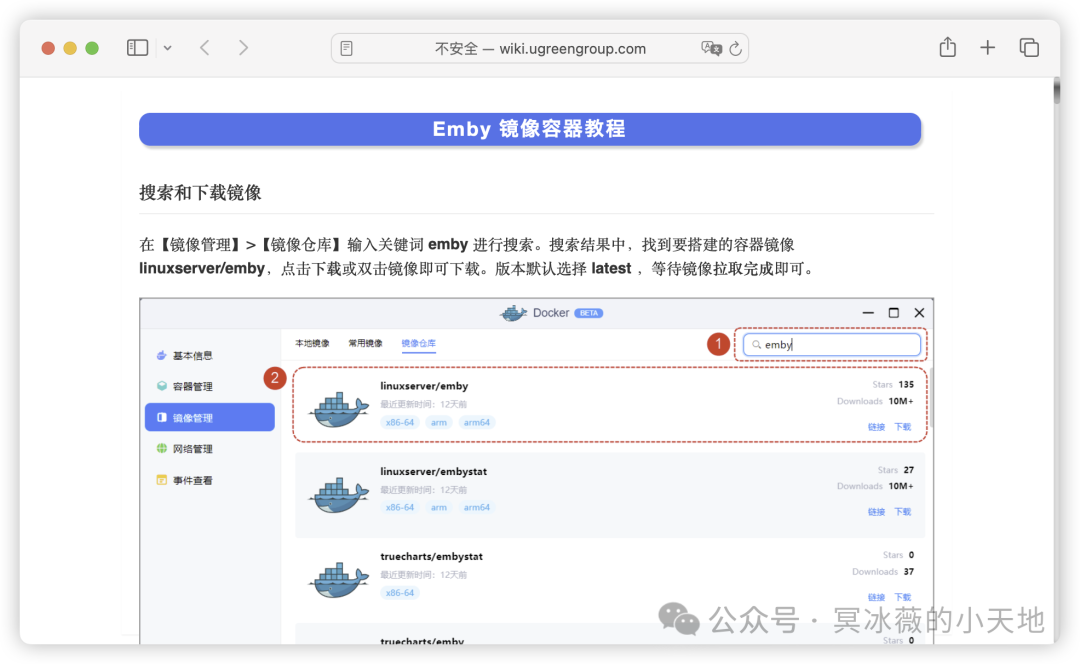Click the yellow minimize window button

(x=70, y=48)
